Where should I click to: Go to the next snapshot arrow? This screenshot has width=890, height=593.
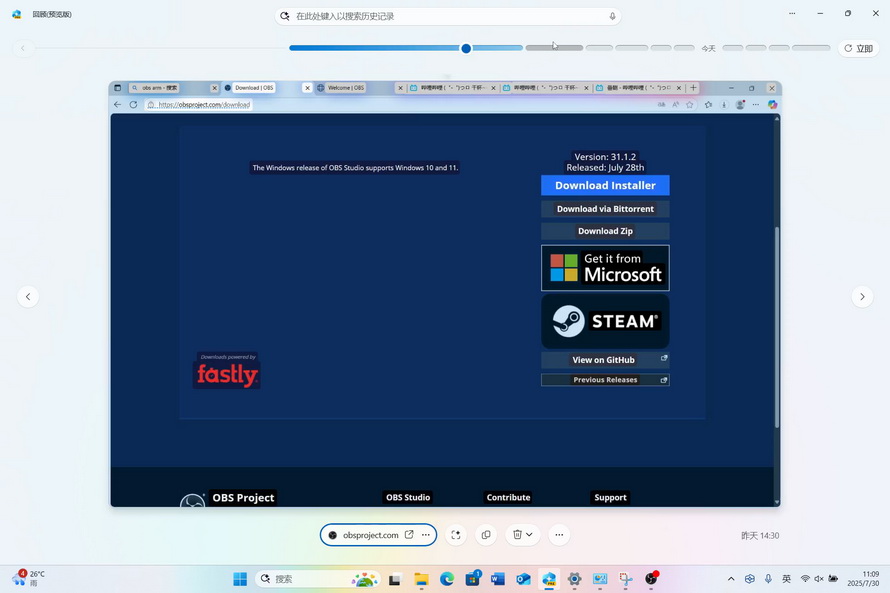point(862,297)
